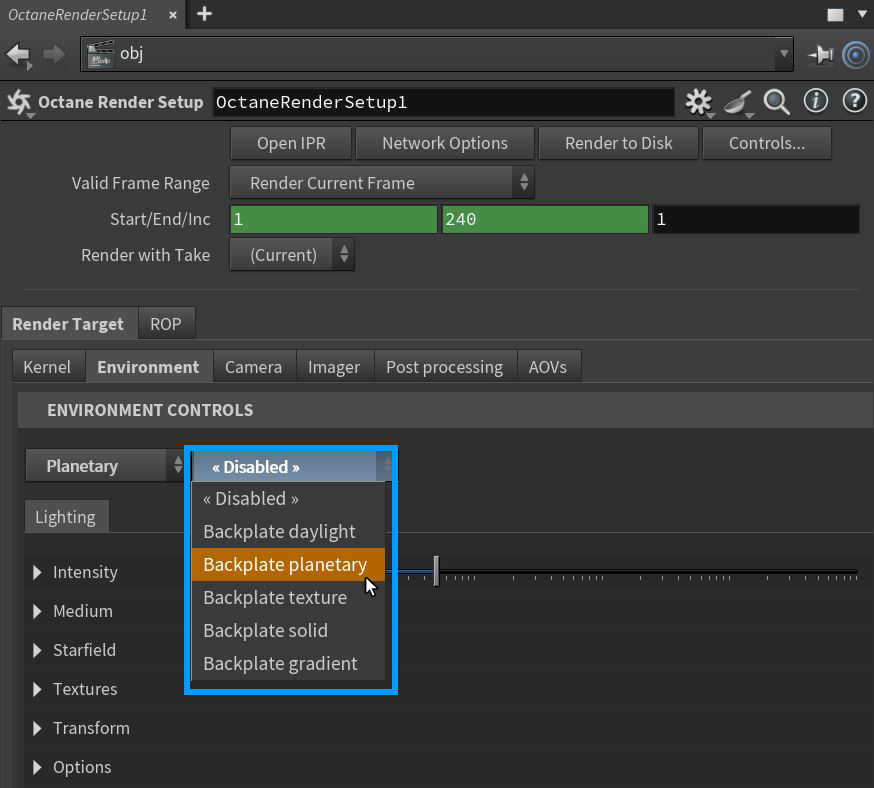Select Backplate texture from the list

pyautogui.click(x=275, y=597)
